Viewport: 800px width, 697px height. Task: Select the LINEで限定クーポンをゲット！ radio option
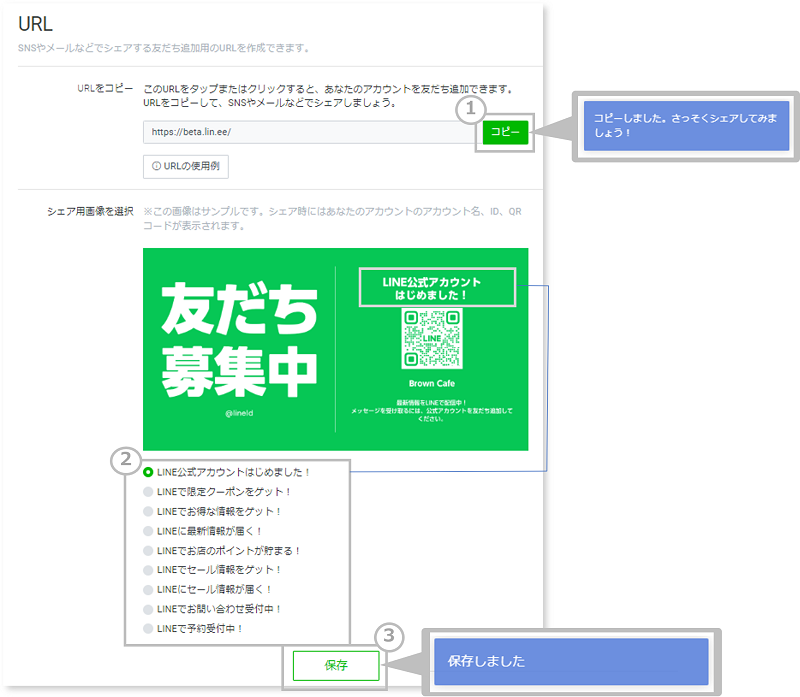148,492
